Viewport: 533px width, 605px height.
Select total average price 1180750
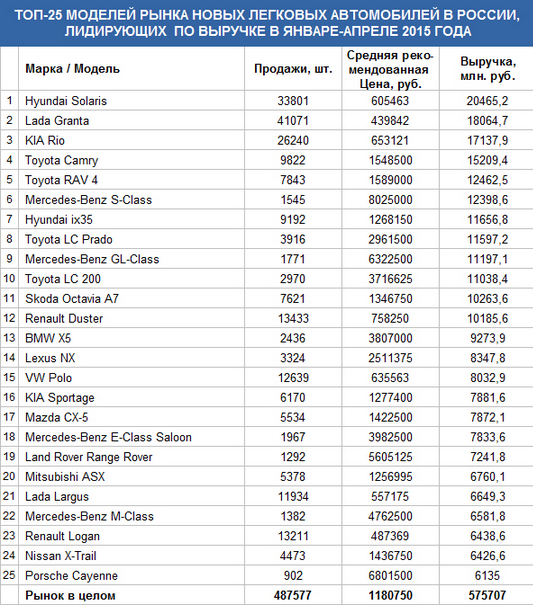point(390,595)
